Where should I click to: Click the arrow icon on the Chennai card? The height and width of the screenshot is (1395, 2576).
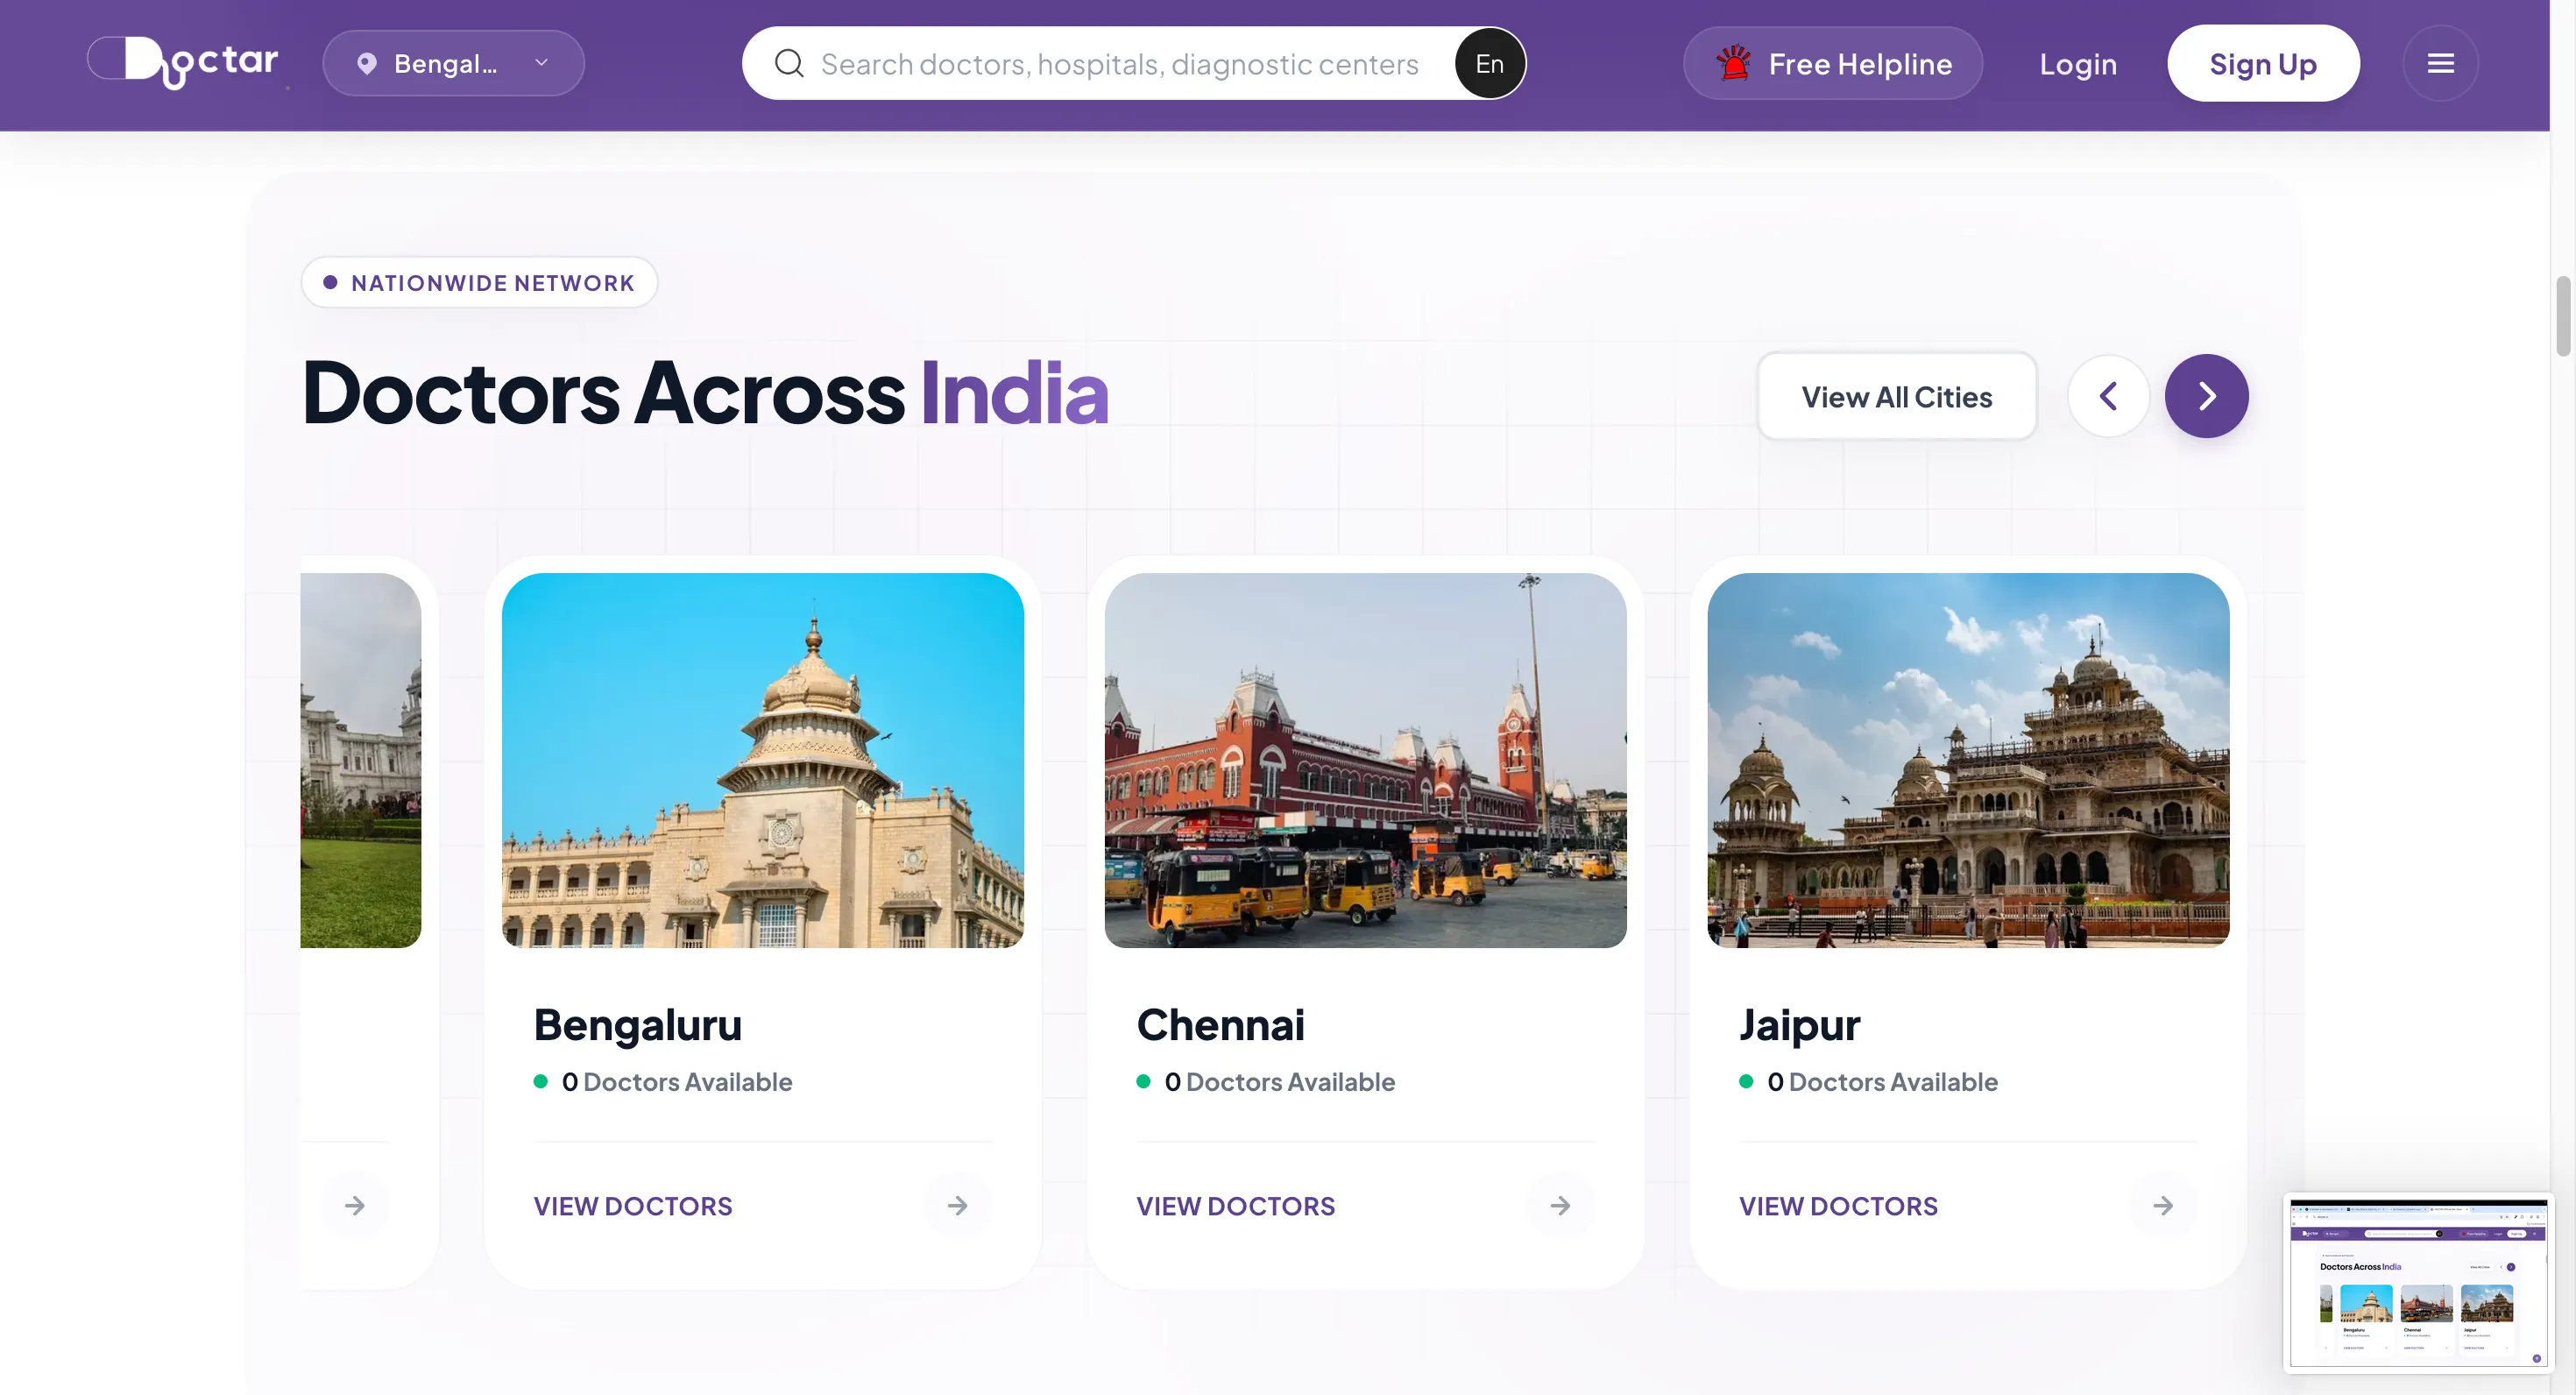[1560, 1205]
